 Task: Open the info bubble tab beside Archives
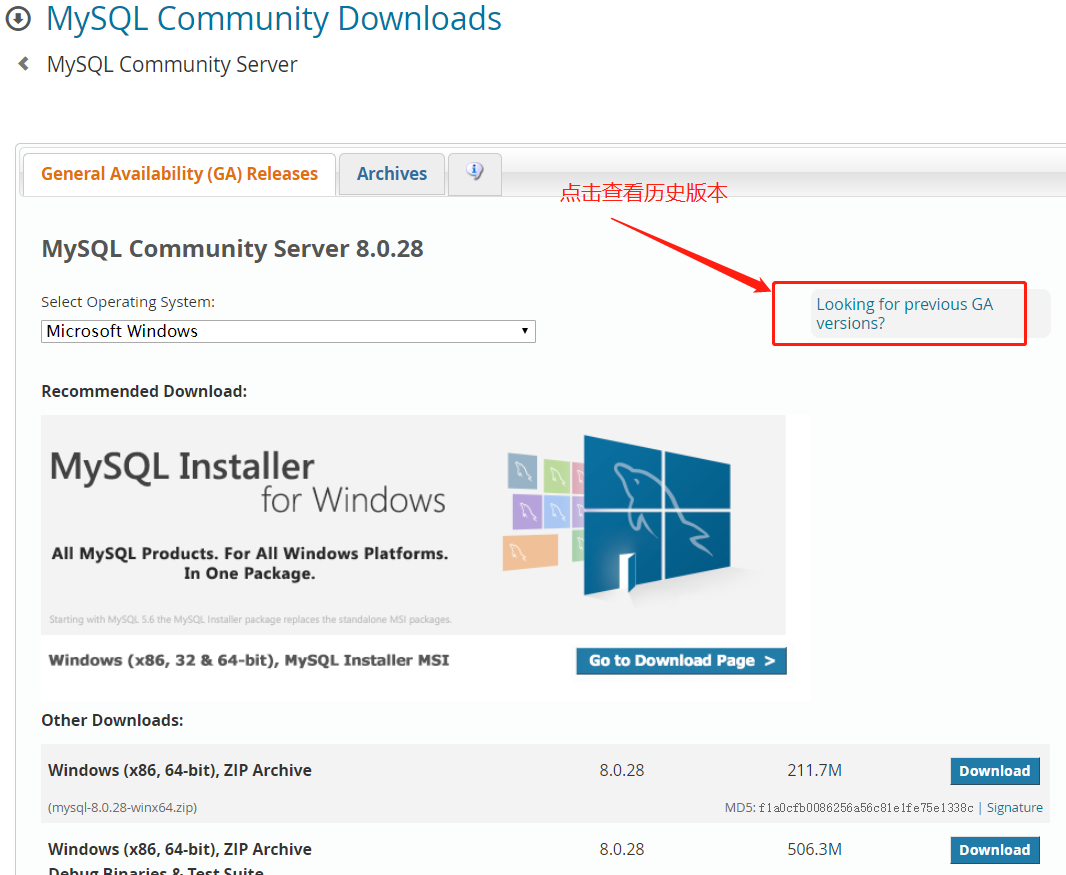474,173
